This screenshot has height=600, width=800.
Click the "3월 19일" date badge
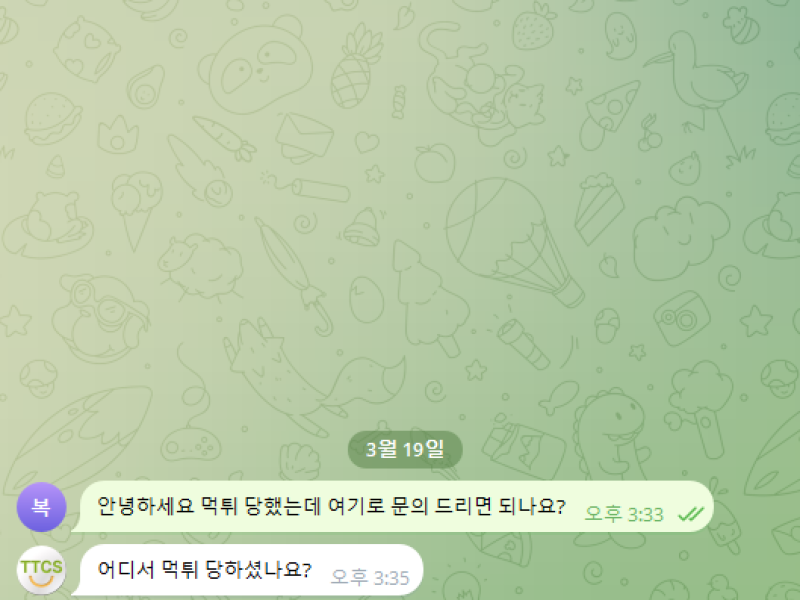[x=405, y=449]
